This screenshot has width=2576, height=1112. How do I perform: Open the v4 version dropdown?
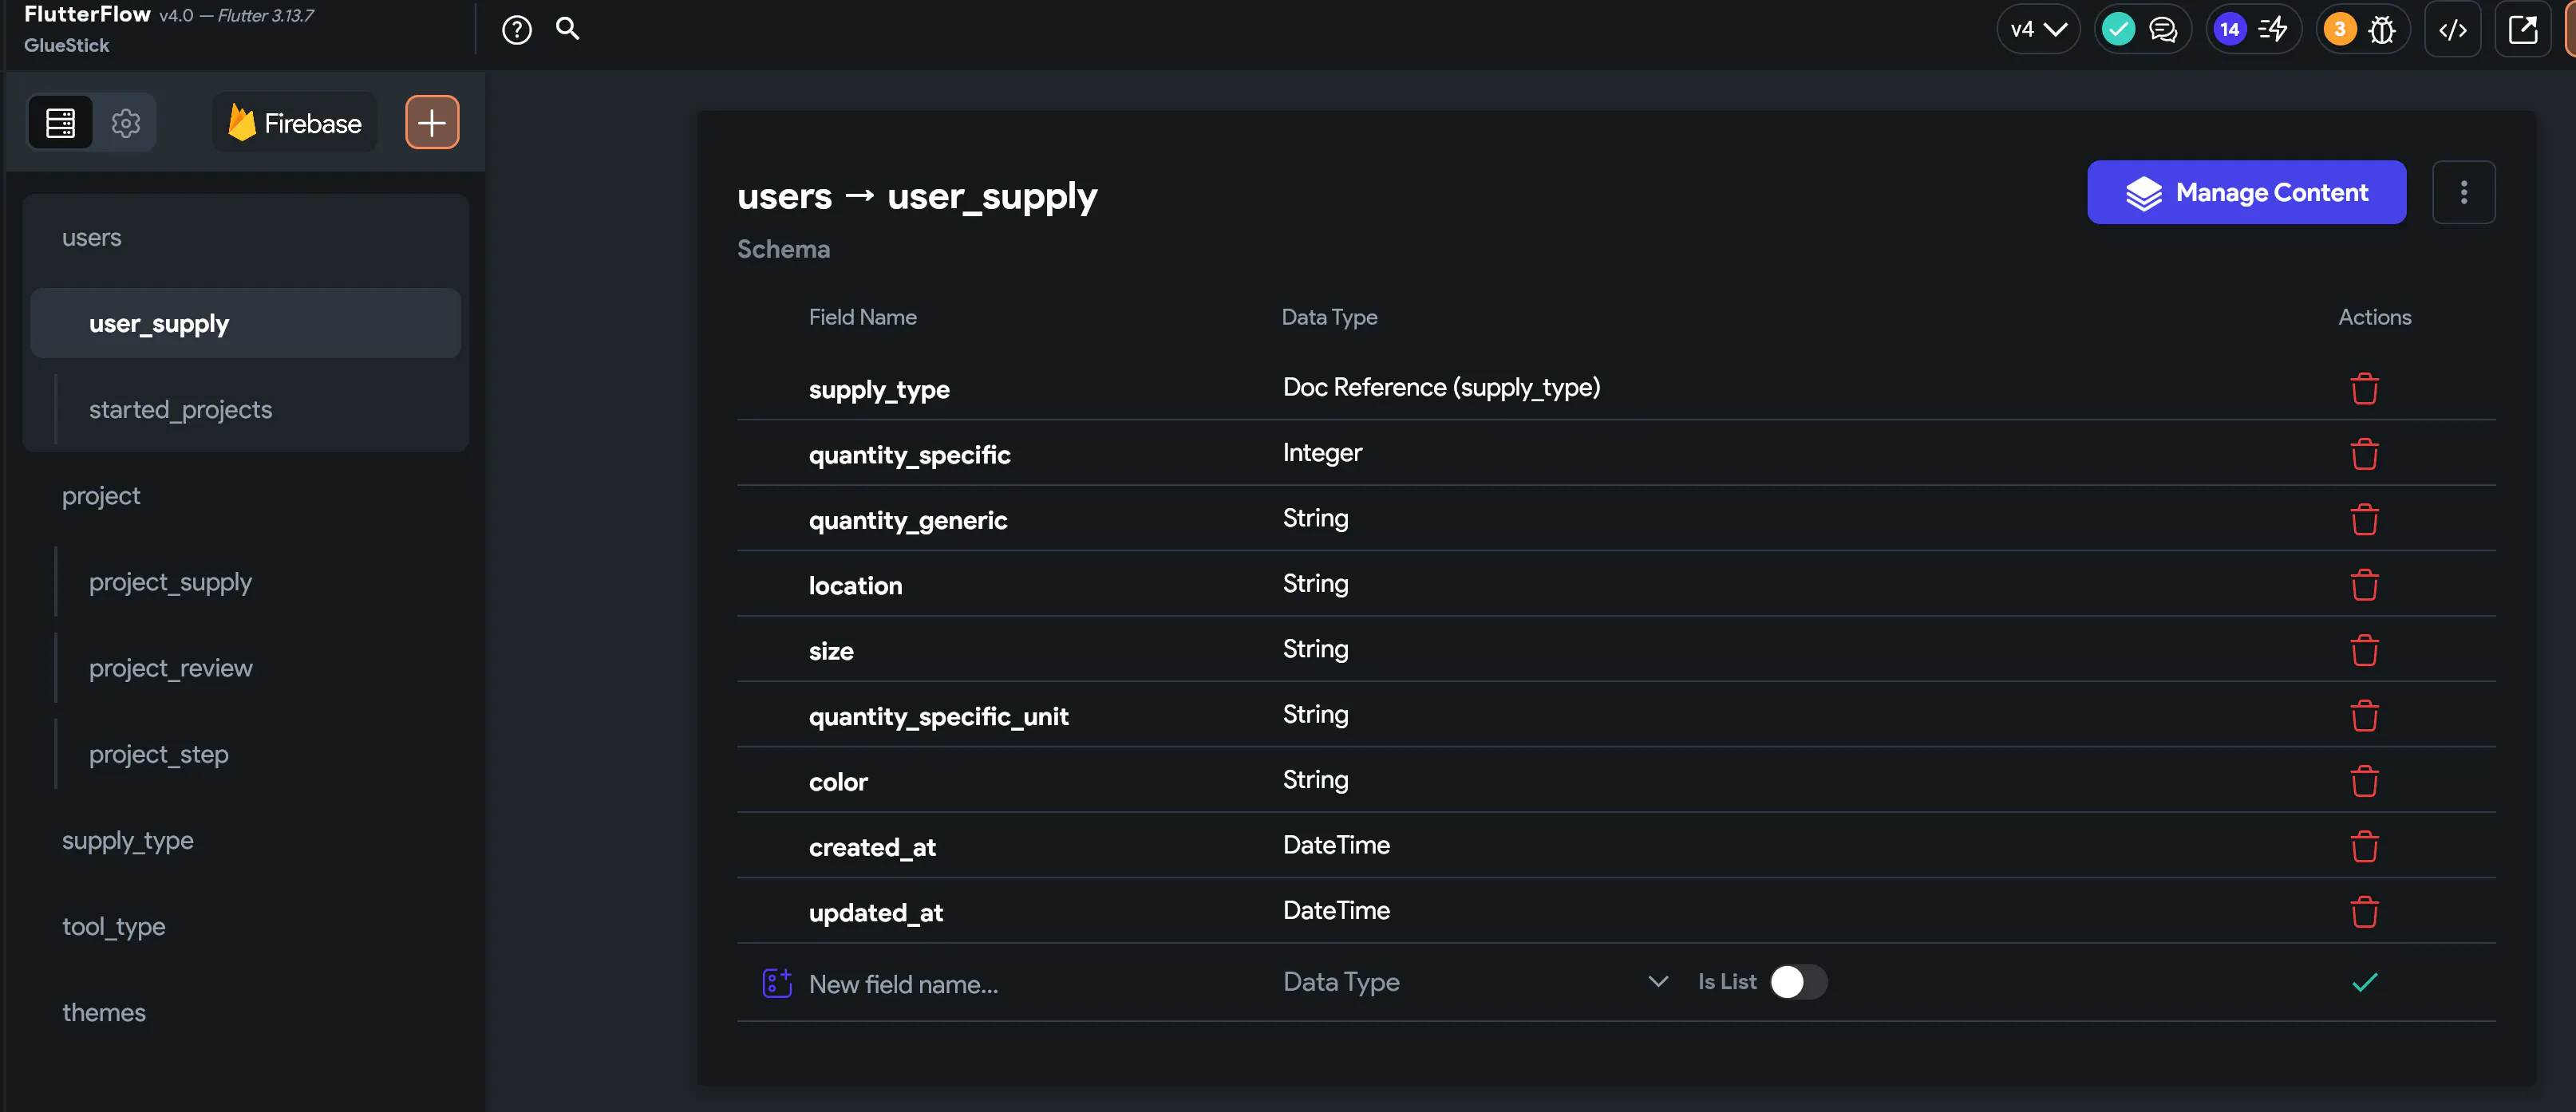2038,30
